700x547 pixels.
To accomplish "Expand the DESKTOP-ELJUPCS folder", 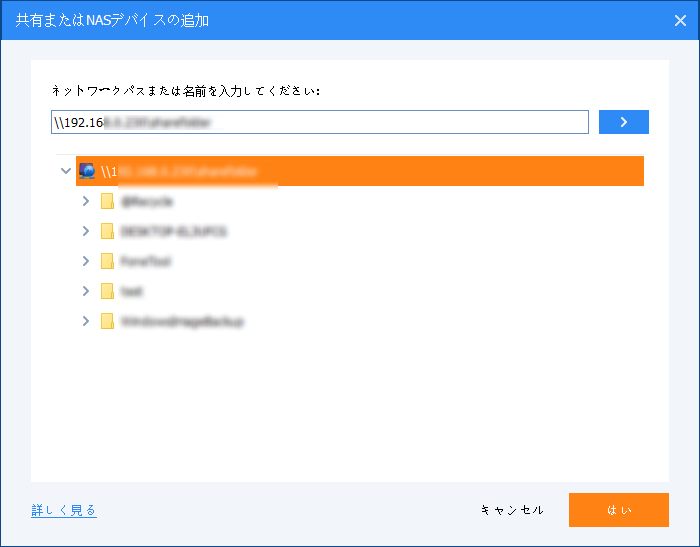I will click(x=86, y=231).
